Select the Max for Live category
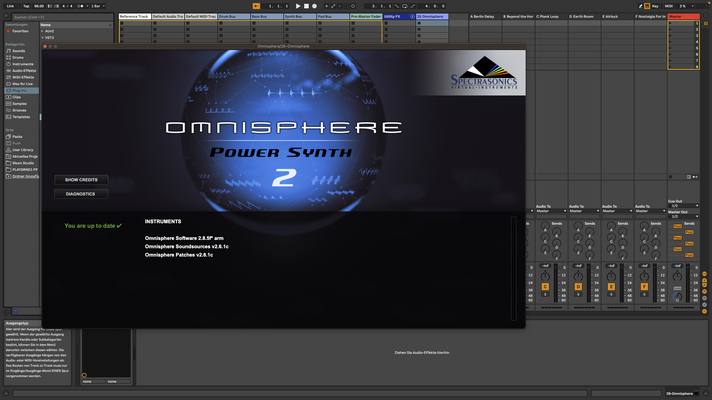Viewport: 712px width, 400px height. coord(21,84)
